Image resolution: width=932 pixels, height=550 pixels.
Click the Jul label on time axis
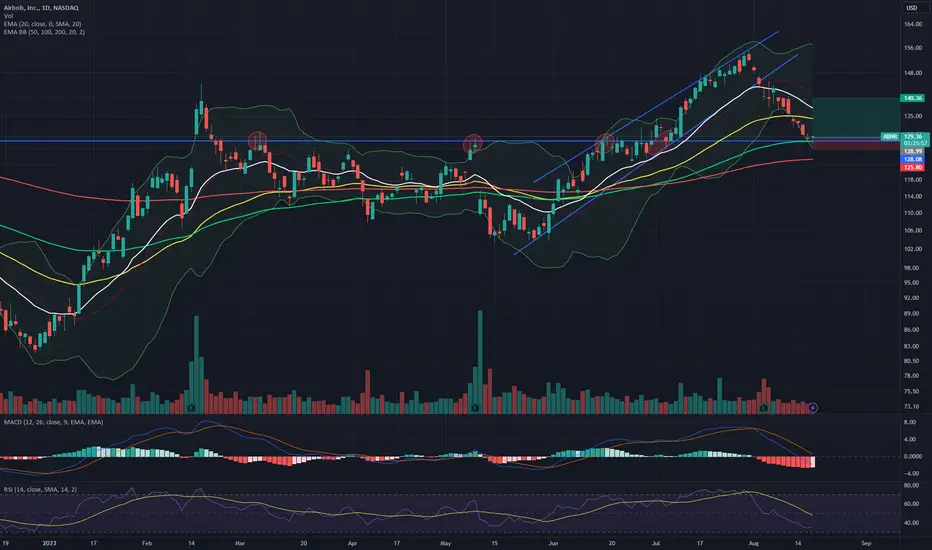tap(656, 543)
